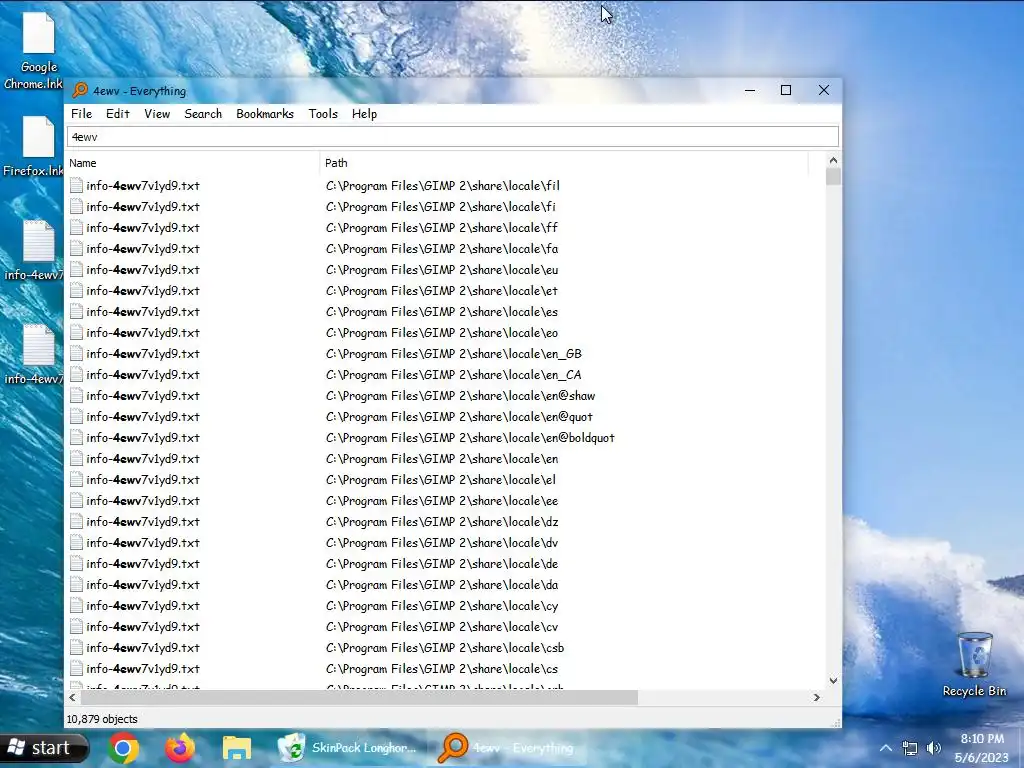Click file icon in locale\fil row
Viewport: 1024px width, 768px height.
tap(76, 185)
